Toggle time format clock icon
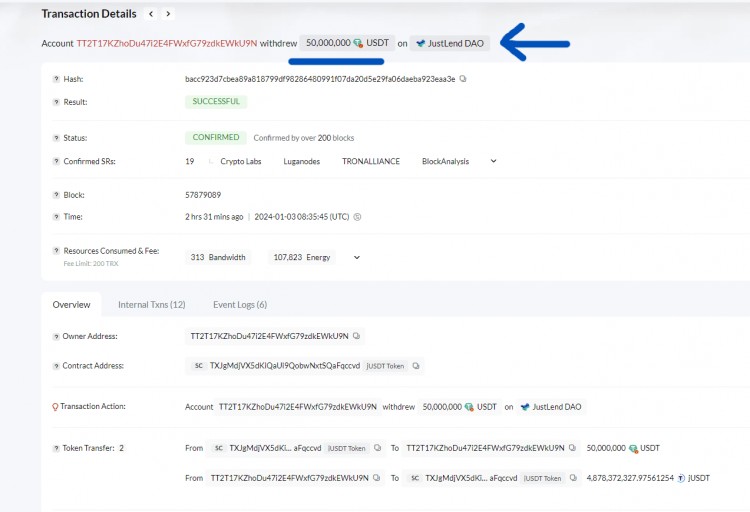This screenshot has width=750, height=512. pos(358,216)
